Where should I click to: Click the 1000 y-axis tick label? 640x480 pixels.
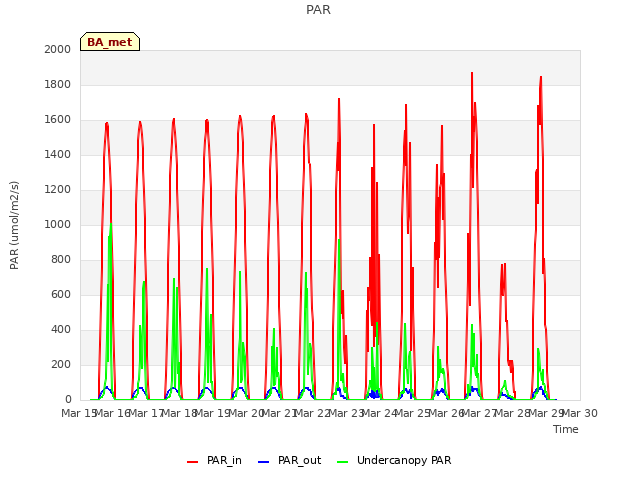(58, 224)
